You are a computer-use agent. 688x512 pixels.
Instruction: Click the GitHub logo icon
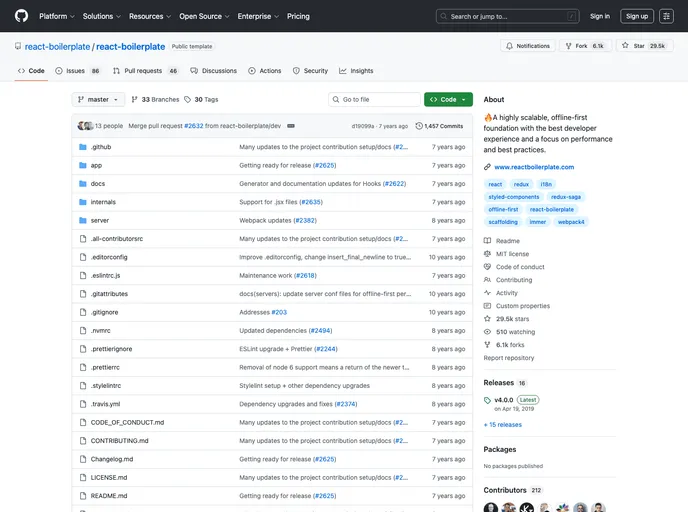22,16
